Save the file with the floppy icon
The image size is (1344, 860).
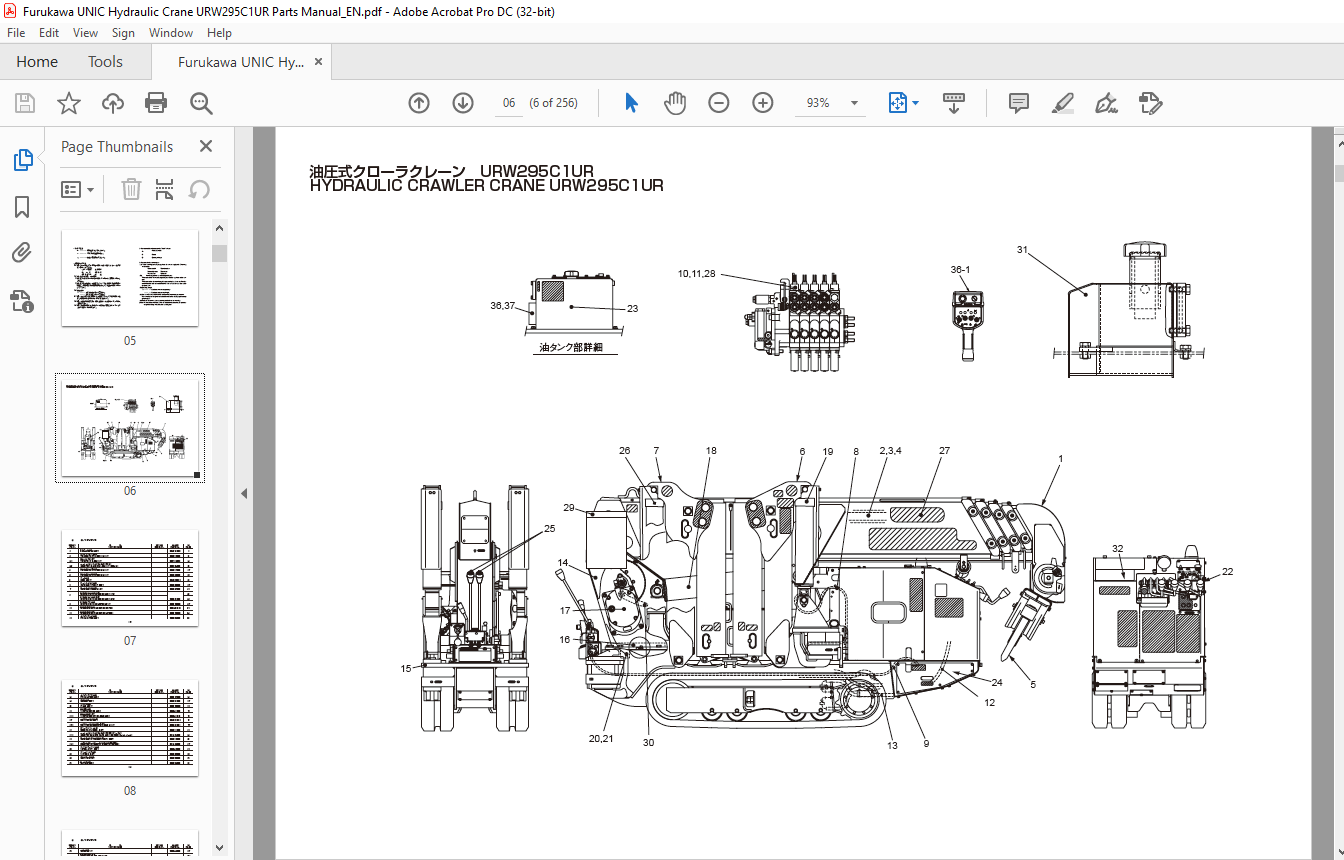(25, 103)
